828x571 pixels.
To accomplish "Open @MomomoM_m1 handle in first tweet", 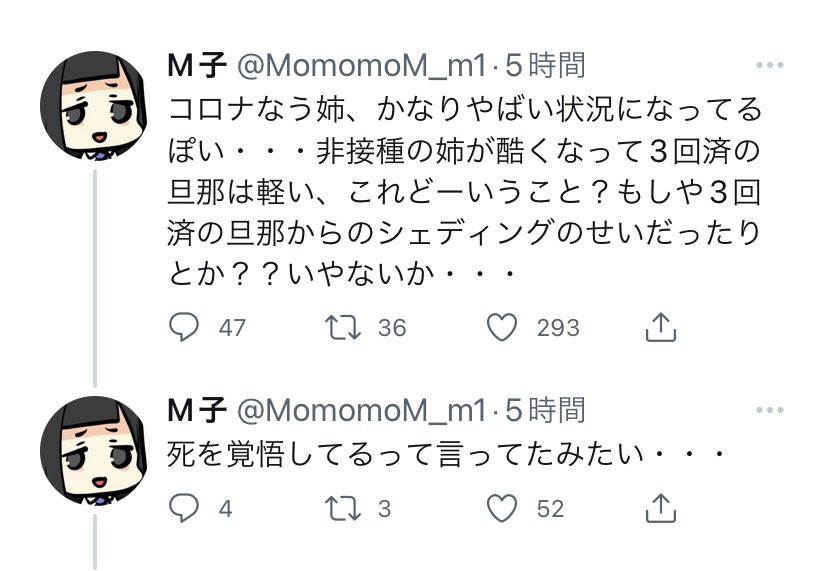I will [361, 66].
